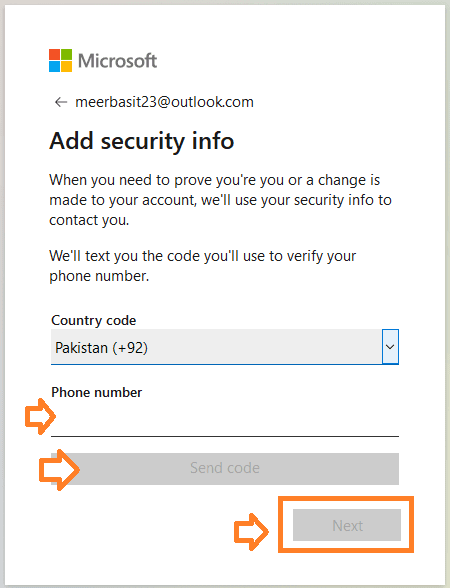Click the Phone number label
The height and width of the screenshot is (588, 450).
pos(96,392)
